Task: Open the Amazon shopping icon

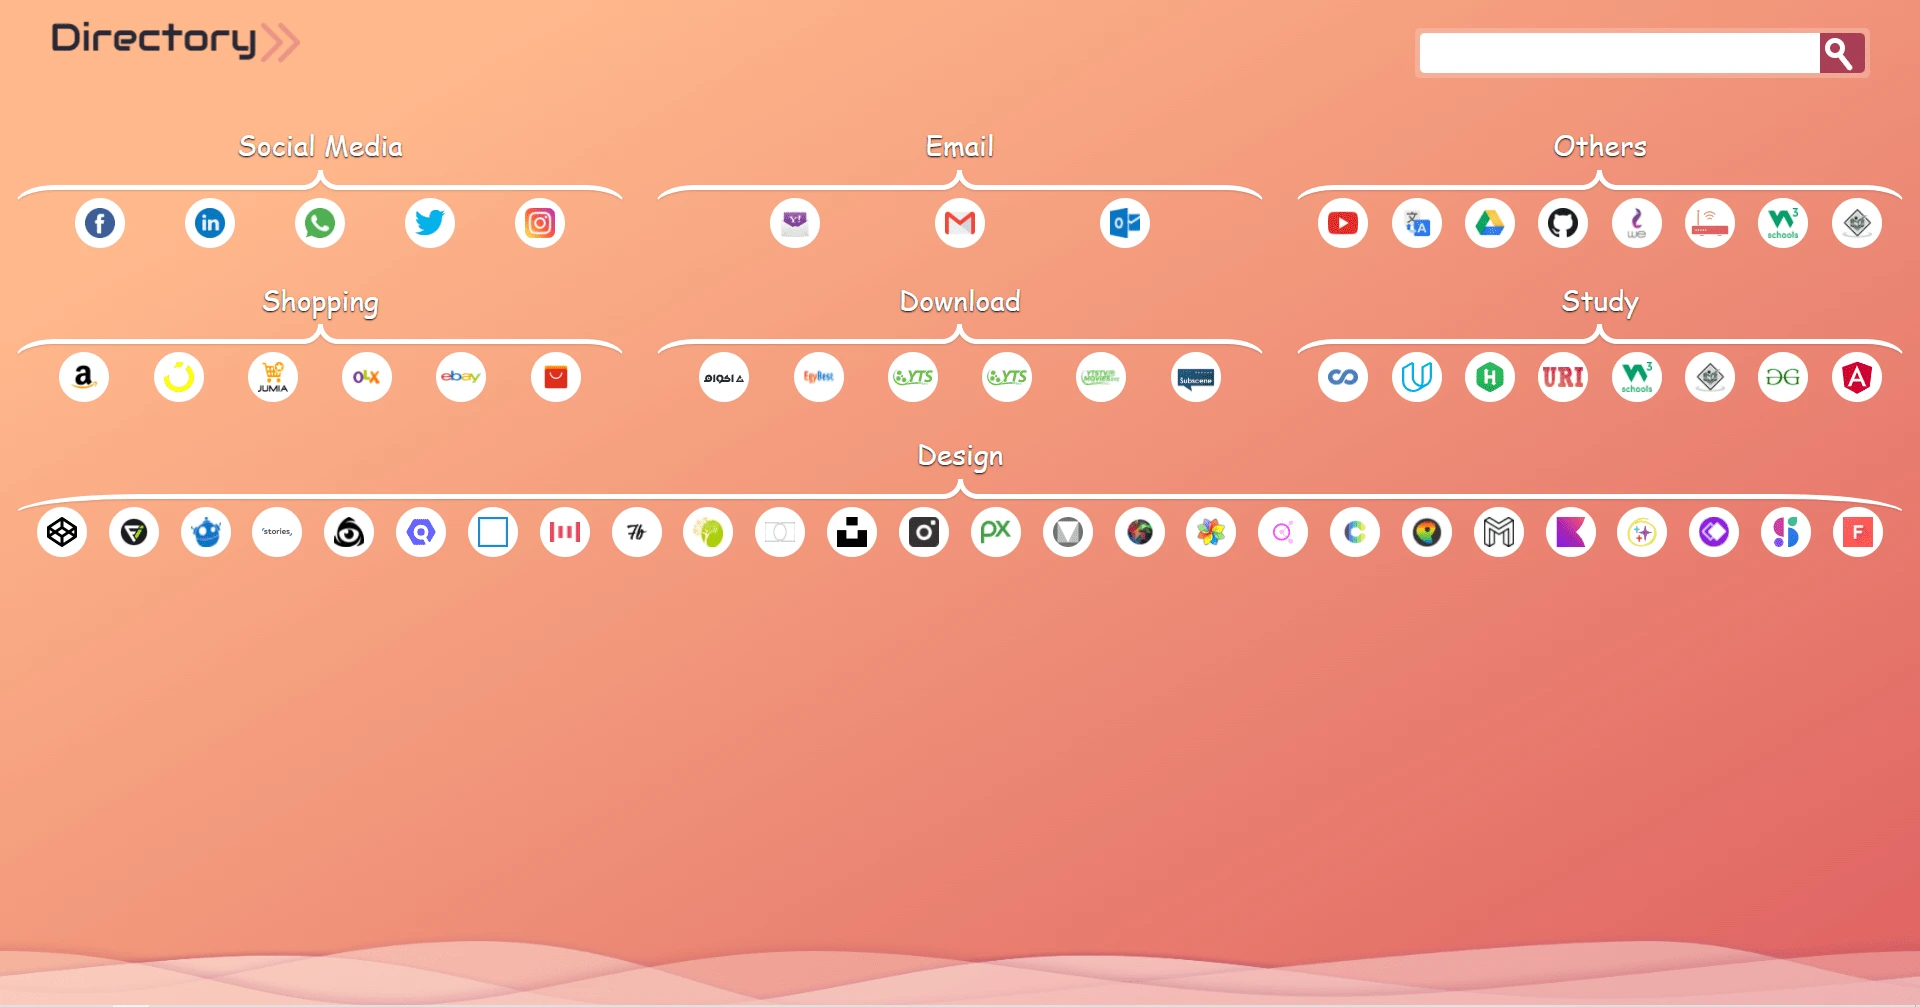Action: [x=84, y=377]
